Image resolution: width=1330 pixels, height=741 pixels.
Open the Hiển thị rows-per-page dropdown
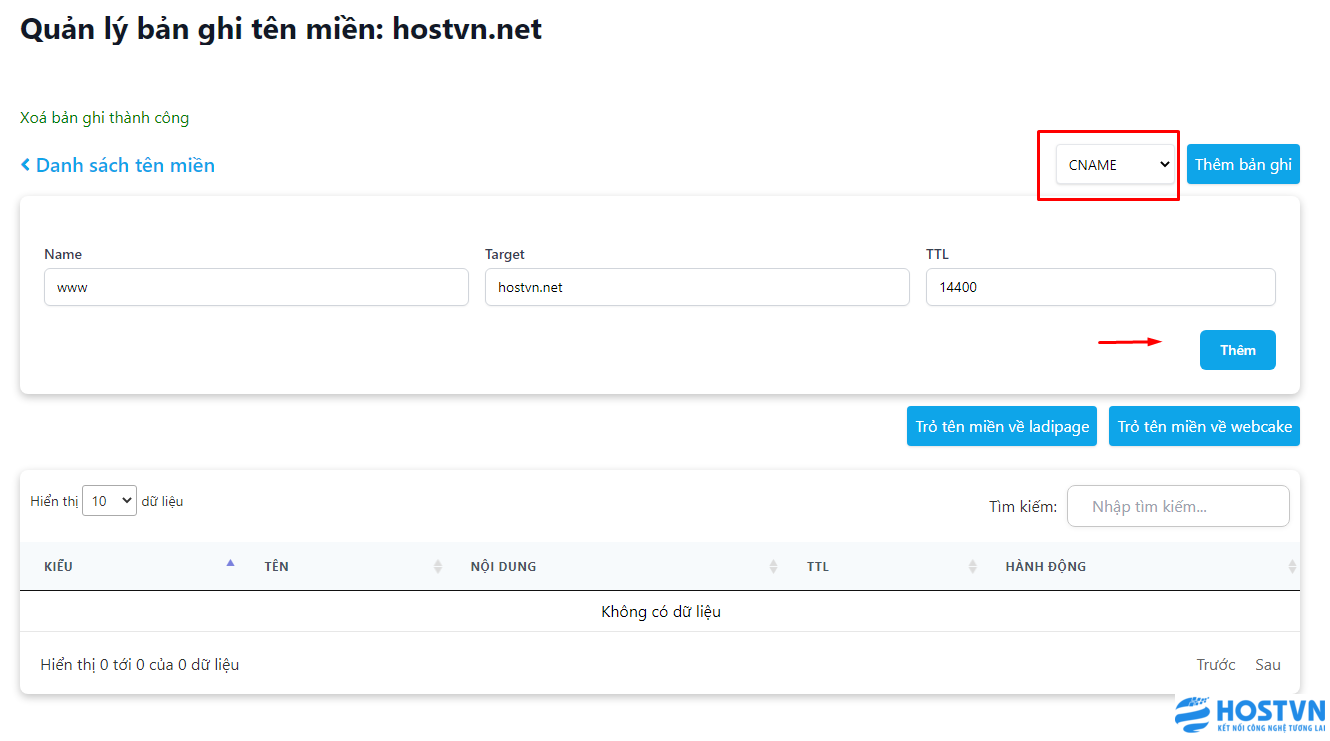pos(109,501)
